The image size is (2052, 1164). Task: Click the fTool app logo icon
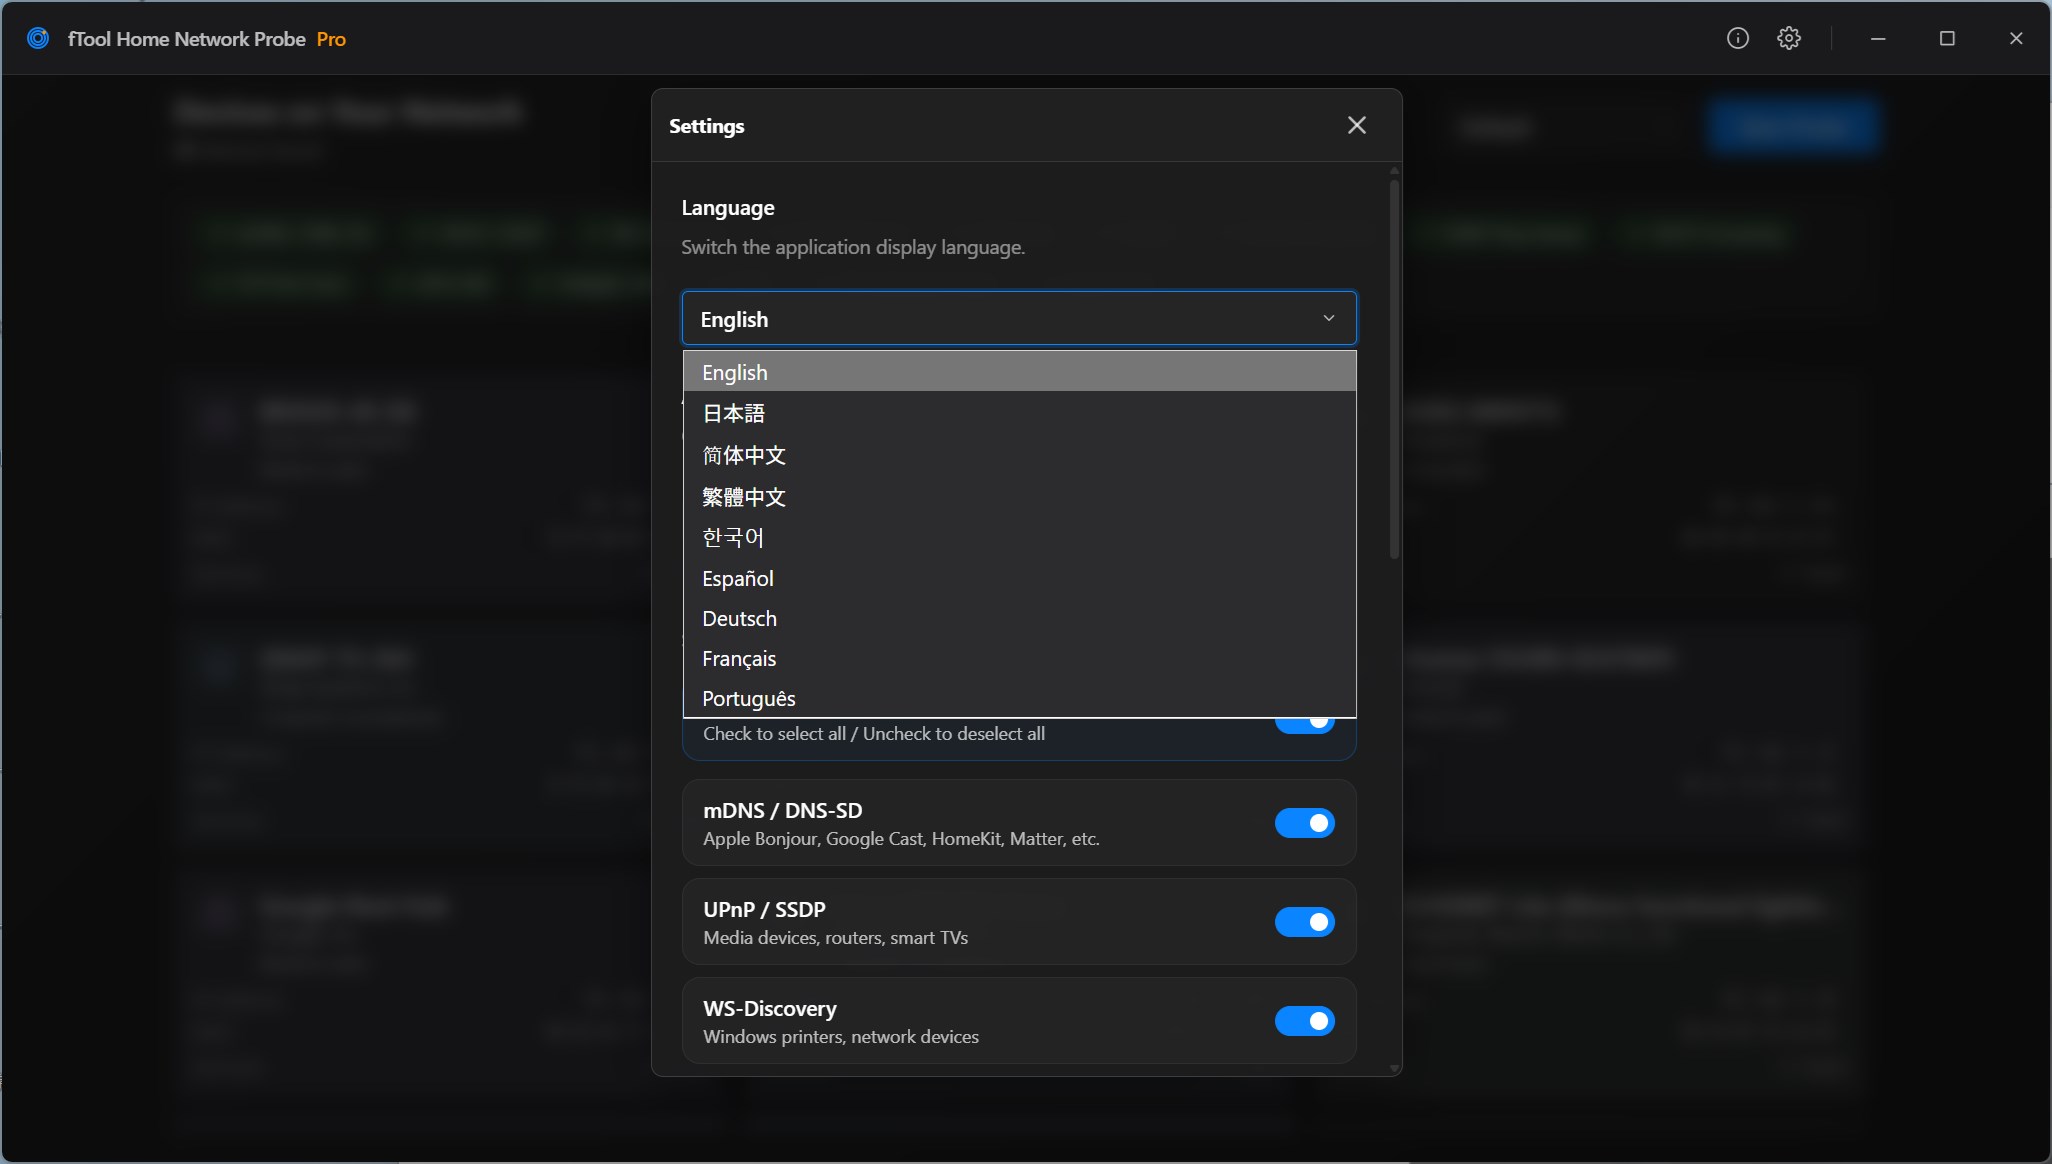click(38, 38)
